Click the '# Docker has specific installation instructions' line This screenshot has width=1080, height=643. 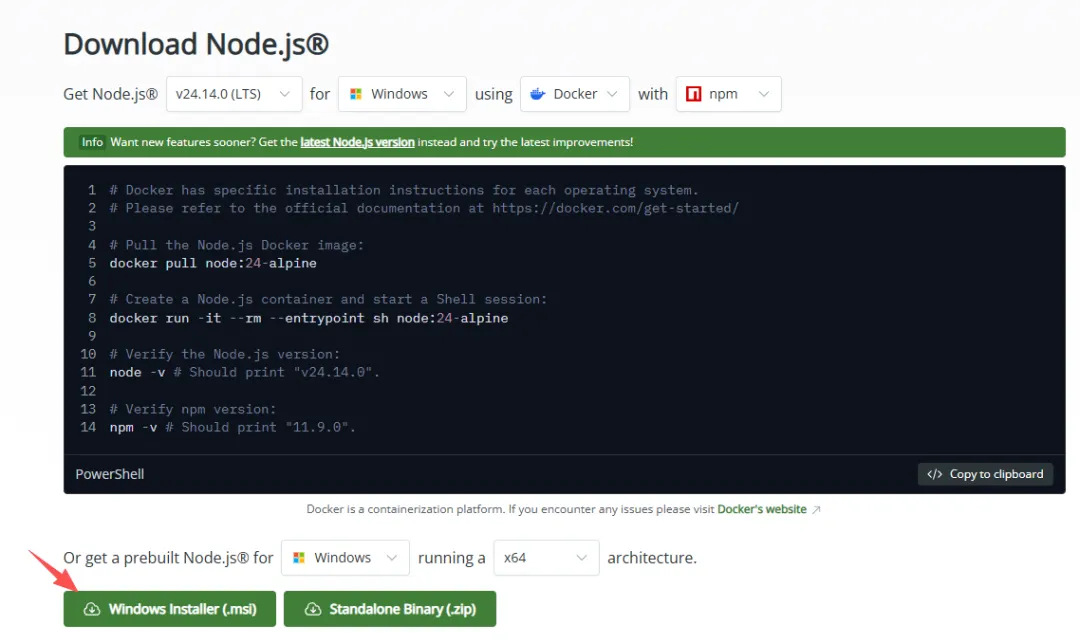coord(404,190)
